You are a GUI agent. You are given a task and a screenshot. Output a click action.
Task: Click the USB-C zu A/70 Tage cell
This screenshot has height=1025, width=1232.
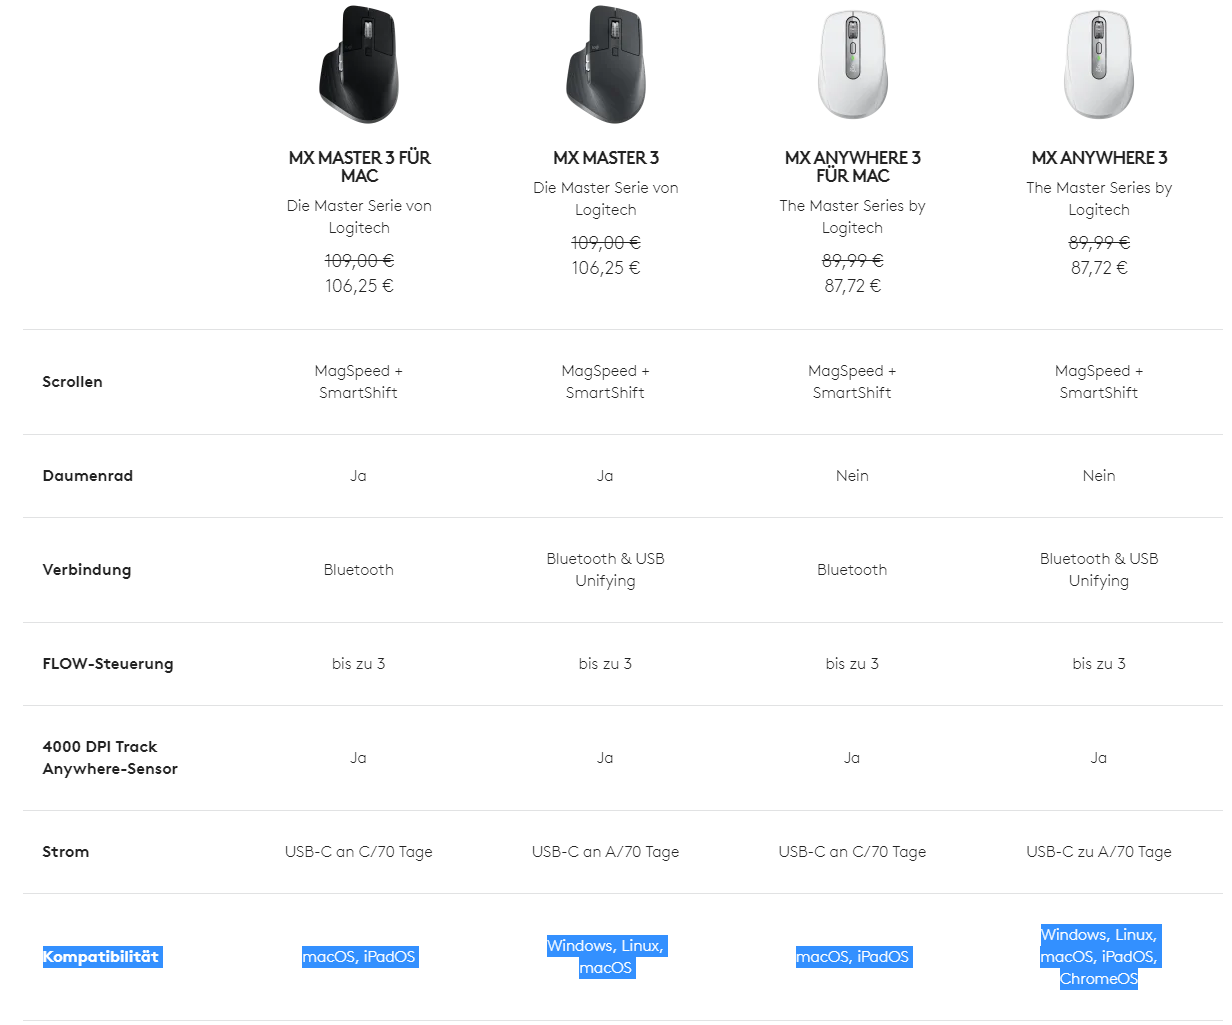tap(1099, 852)
